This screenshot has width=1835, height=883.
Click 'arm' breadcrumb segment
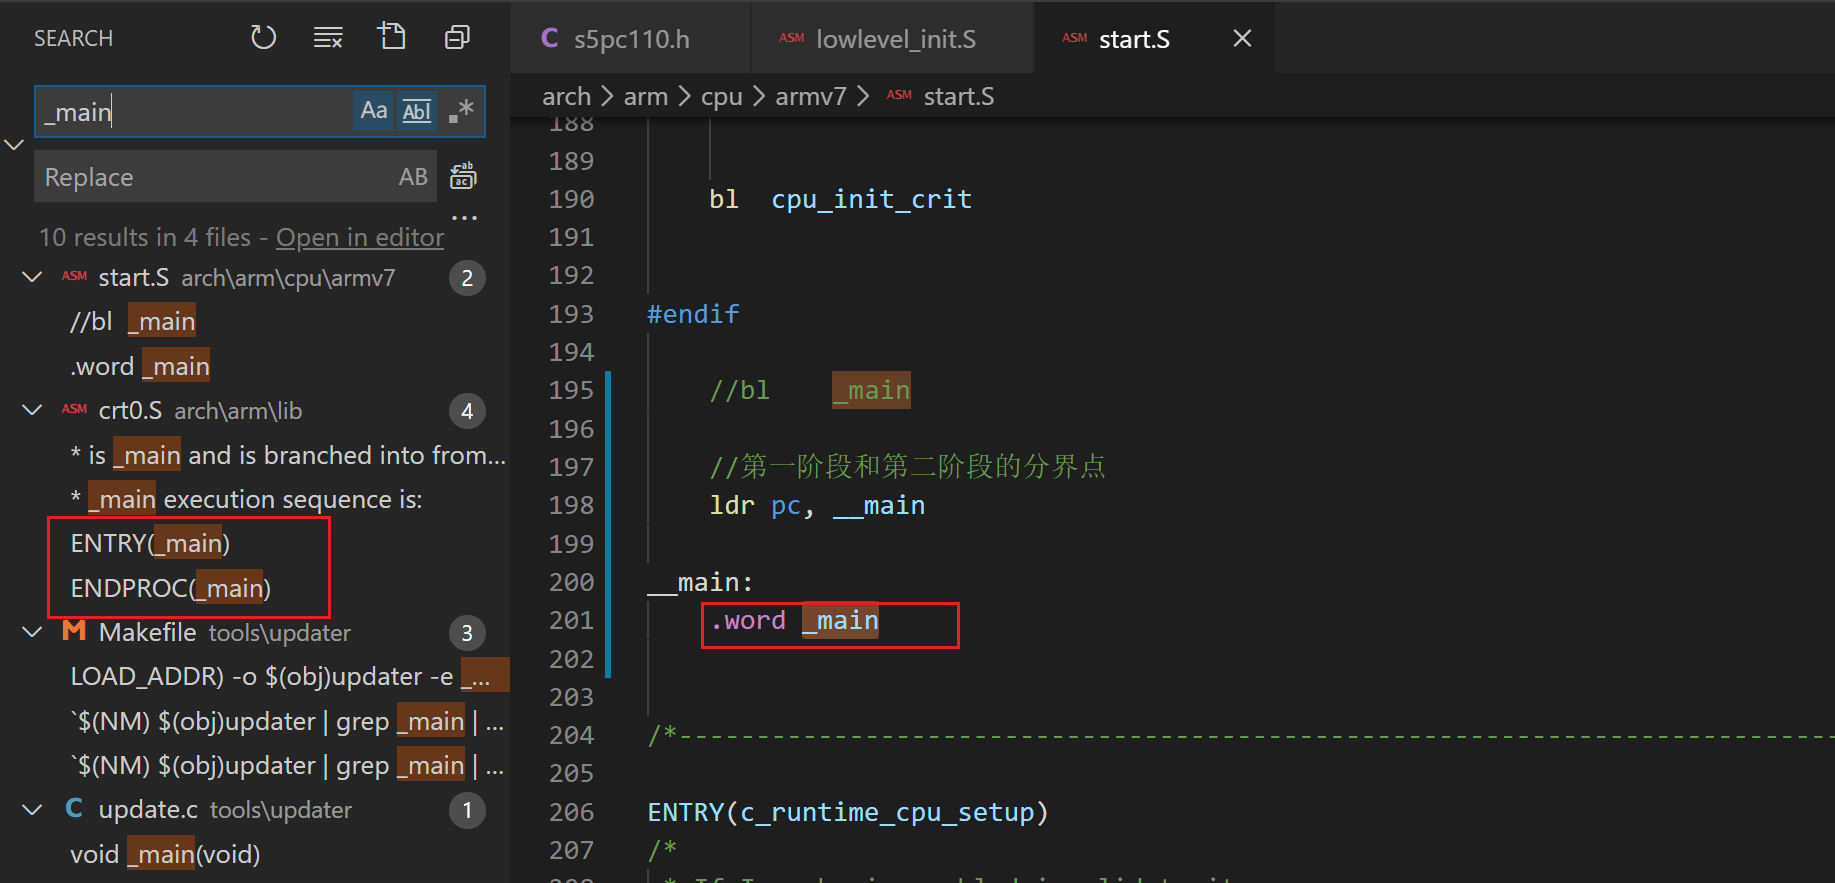tap(645, 96)
